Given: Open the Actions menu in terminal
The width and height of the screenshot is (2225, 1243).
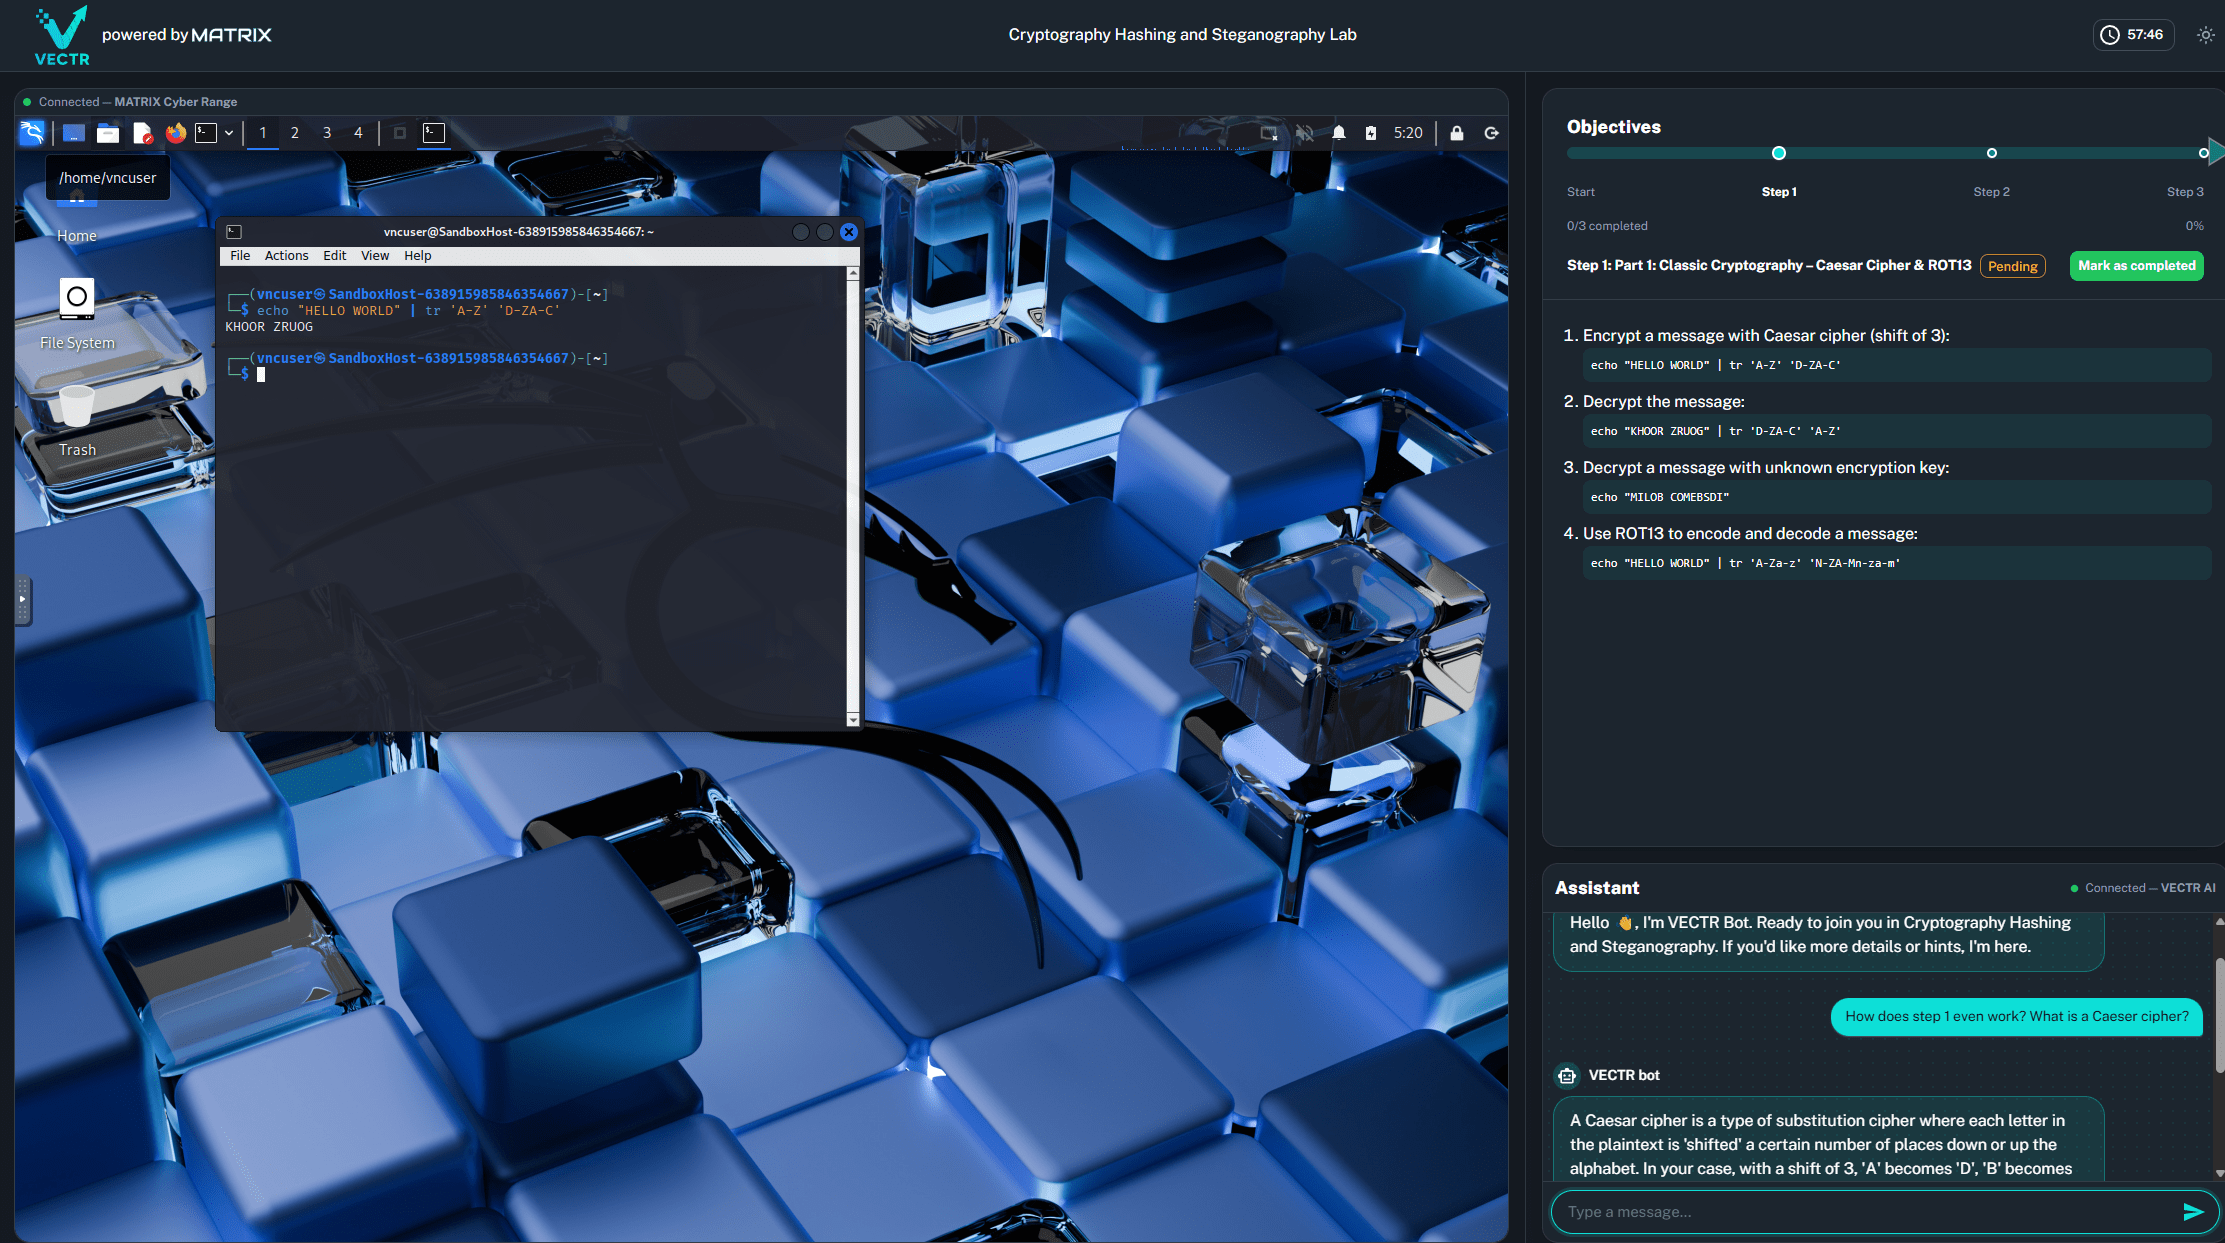Looking at the screenshot, I should click(x=286, y=256).
